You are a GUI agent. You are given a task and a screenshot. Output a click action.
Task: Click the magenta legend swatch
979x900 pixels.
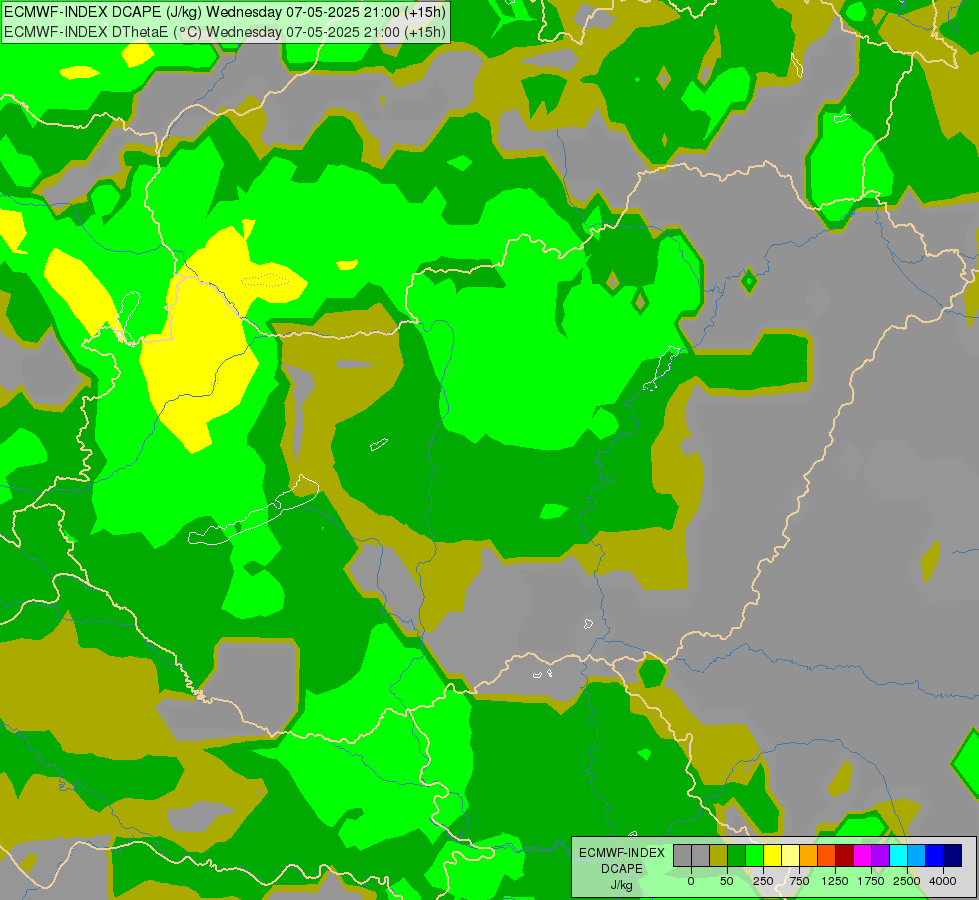[863, 856]
